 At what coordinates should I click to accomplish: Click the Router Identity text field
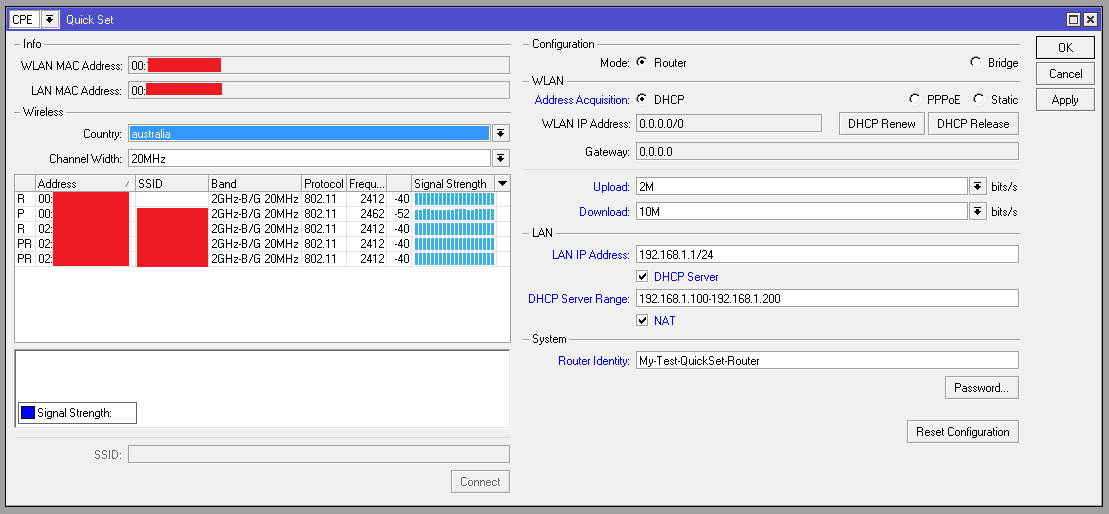826,360
